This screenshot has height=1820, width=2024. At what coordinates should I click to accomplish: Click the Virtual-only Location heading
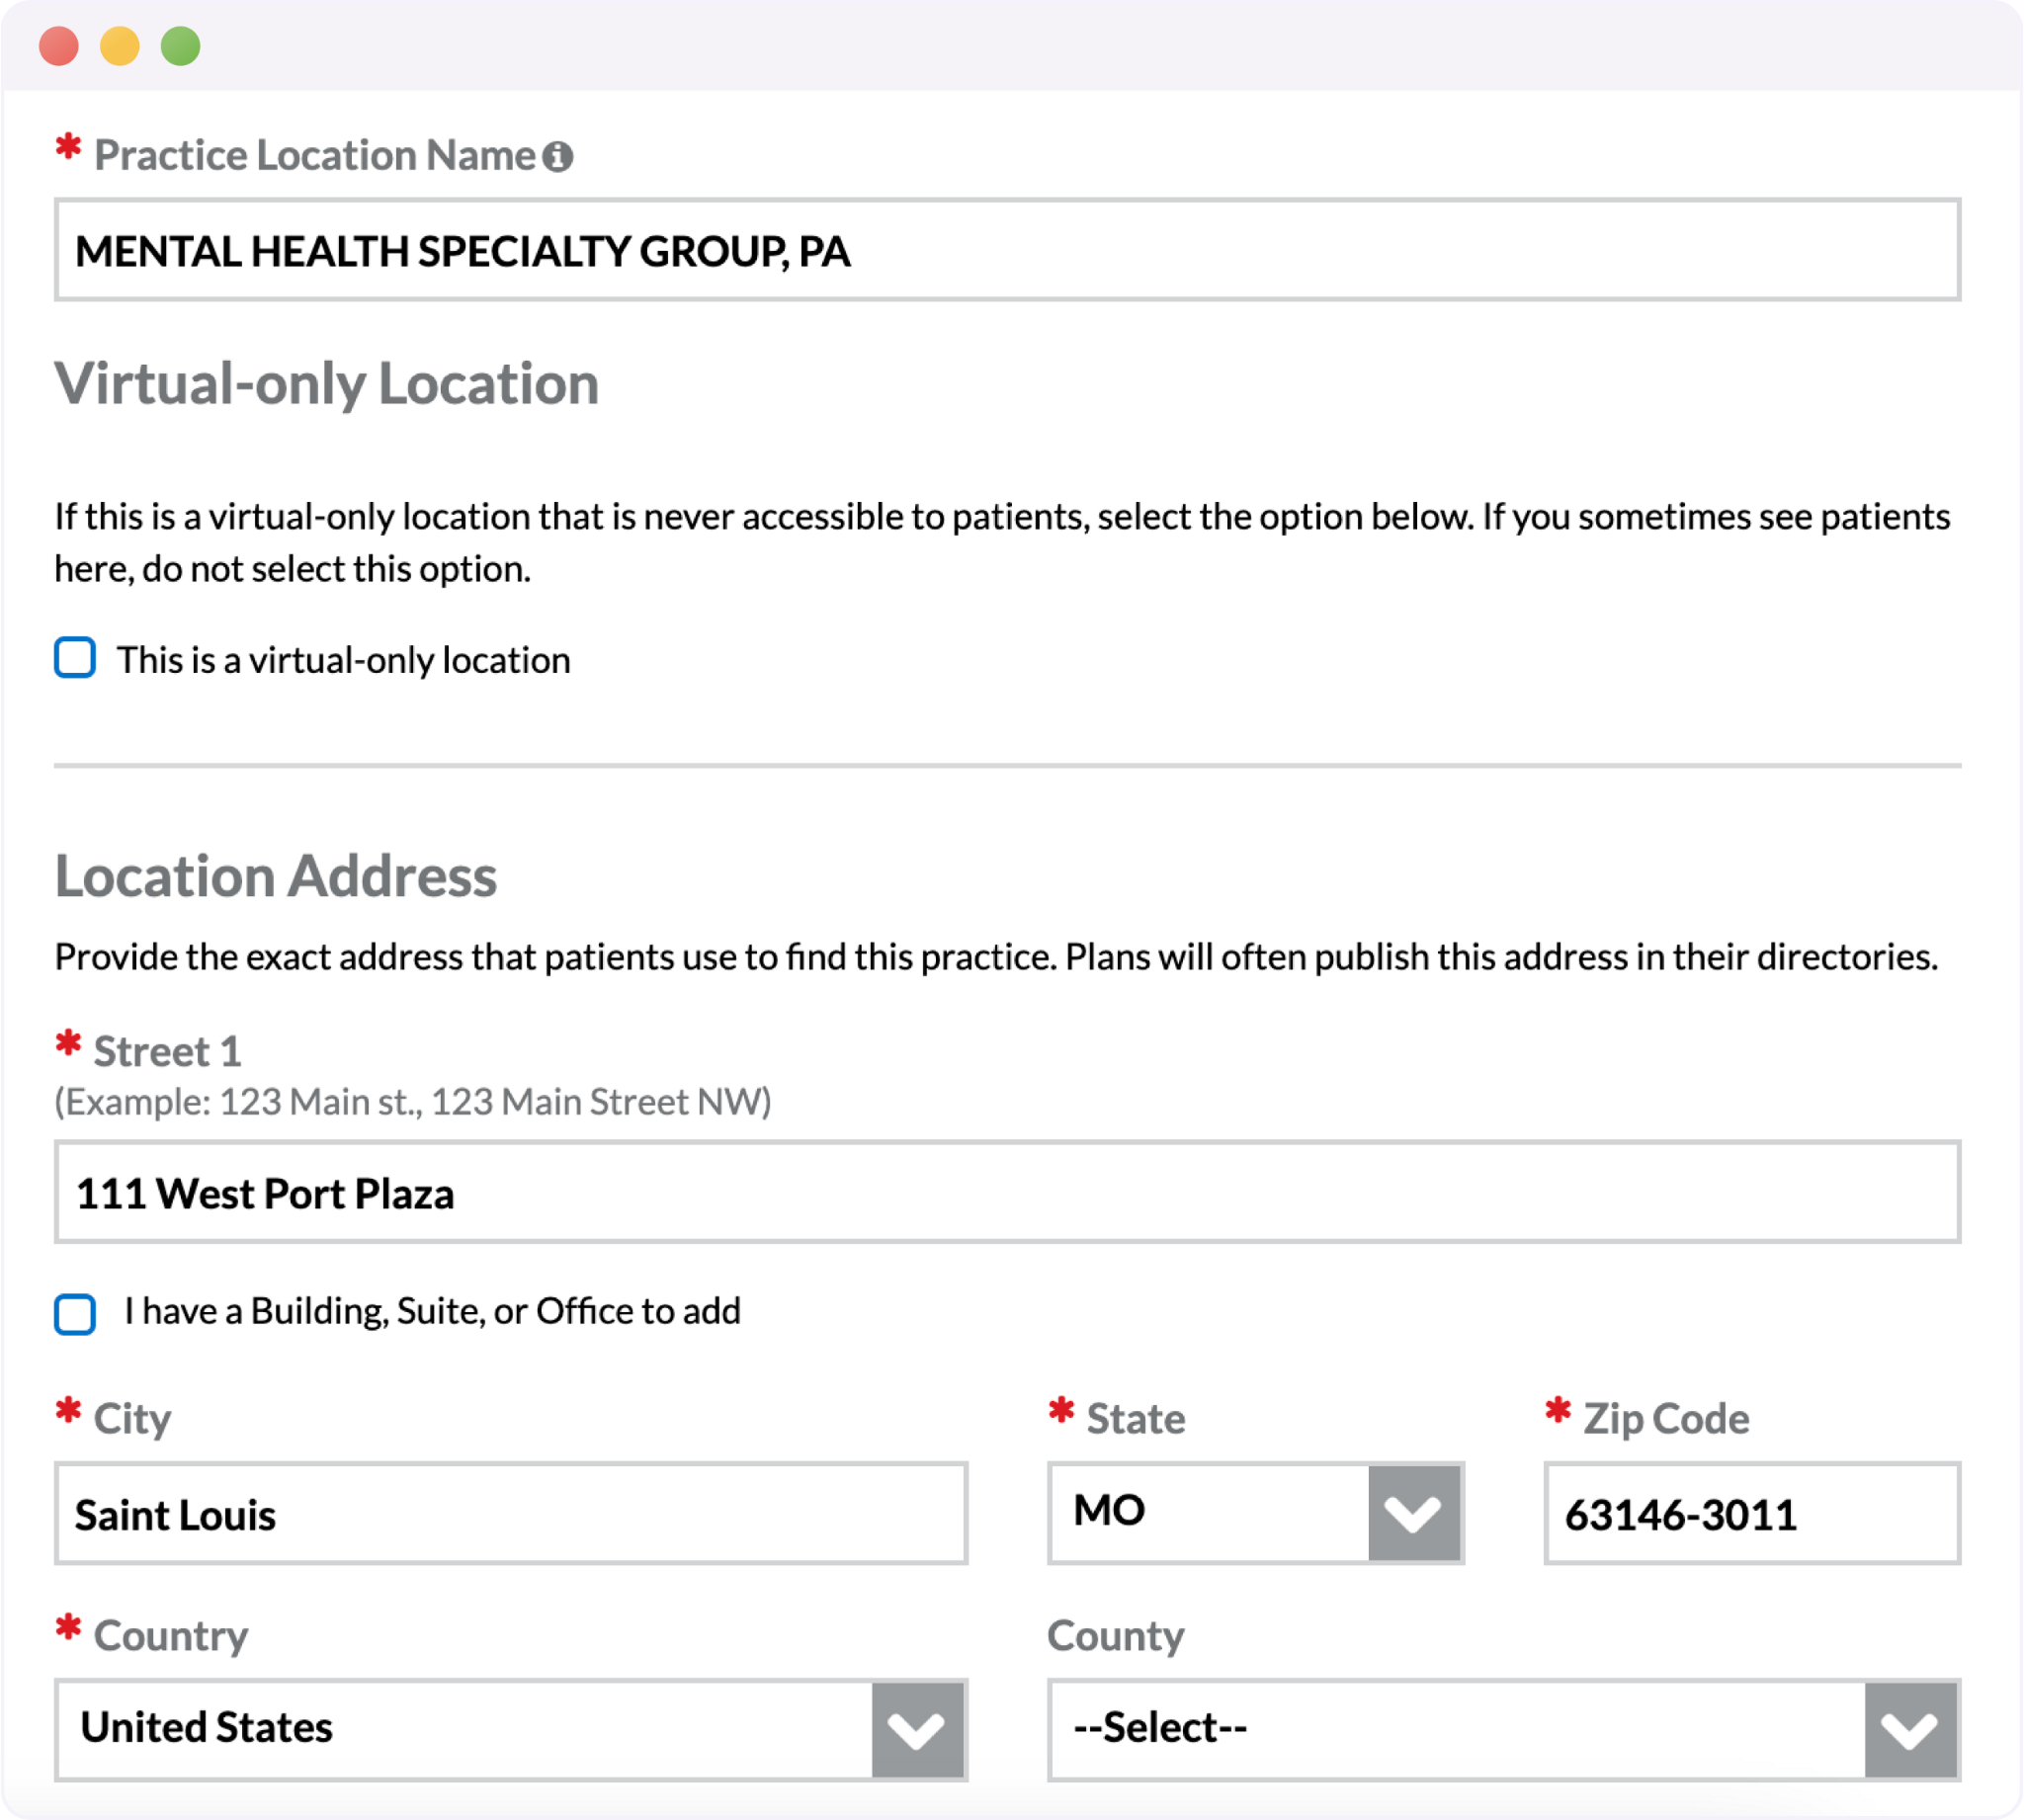327,384
